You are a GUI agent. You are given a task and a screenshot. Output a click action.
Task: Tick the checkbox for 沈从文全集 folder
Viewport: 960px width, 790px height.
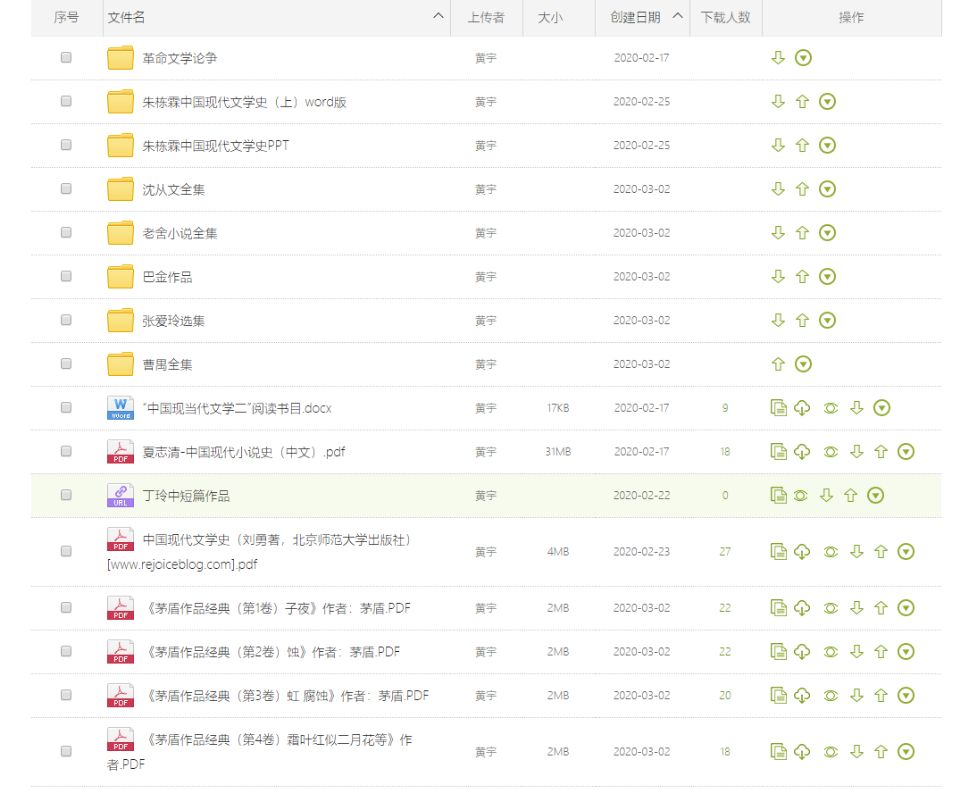(x=66, y=189)
